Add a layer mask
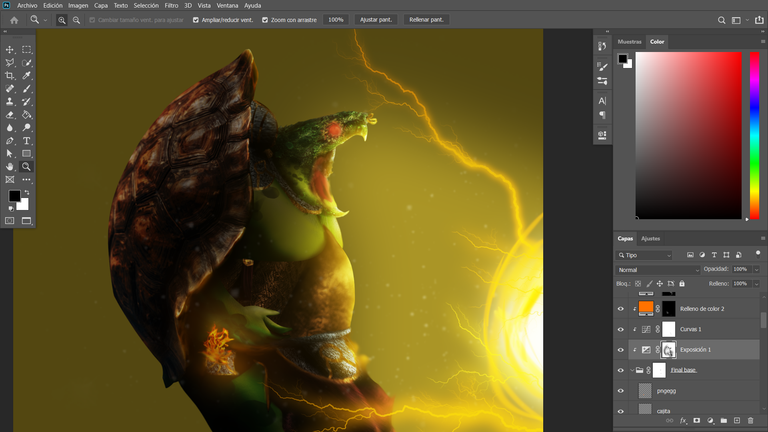The image size is (768, 432). click(x=696, y=421)
